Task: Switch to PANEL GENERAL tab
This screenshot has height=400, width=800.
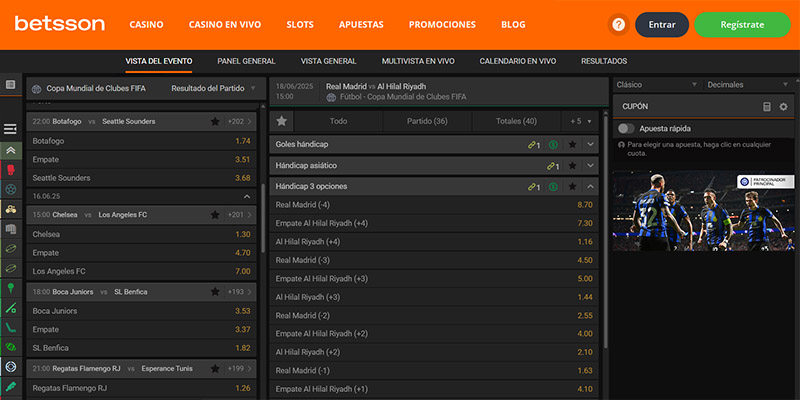Action: point(246,61)
